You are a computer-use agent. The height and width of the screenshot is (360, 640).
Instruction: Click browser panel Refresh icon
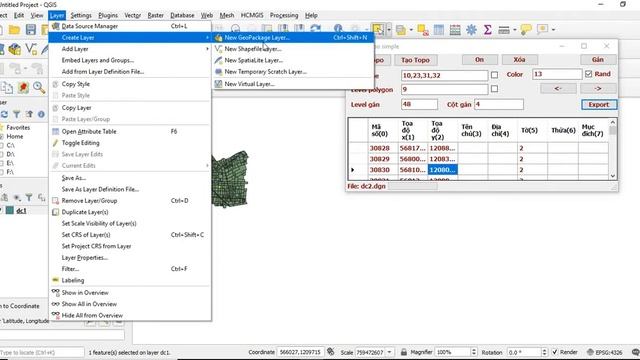pyautogui.click(x=4, y=114)
